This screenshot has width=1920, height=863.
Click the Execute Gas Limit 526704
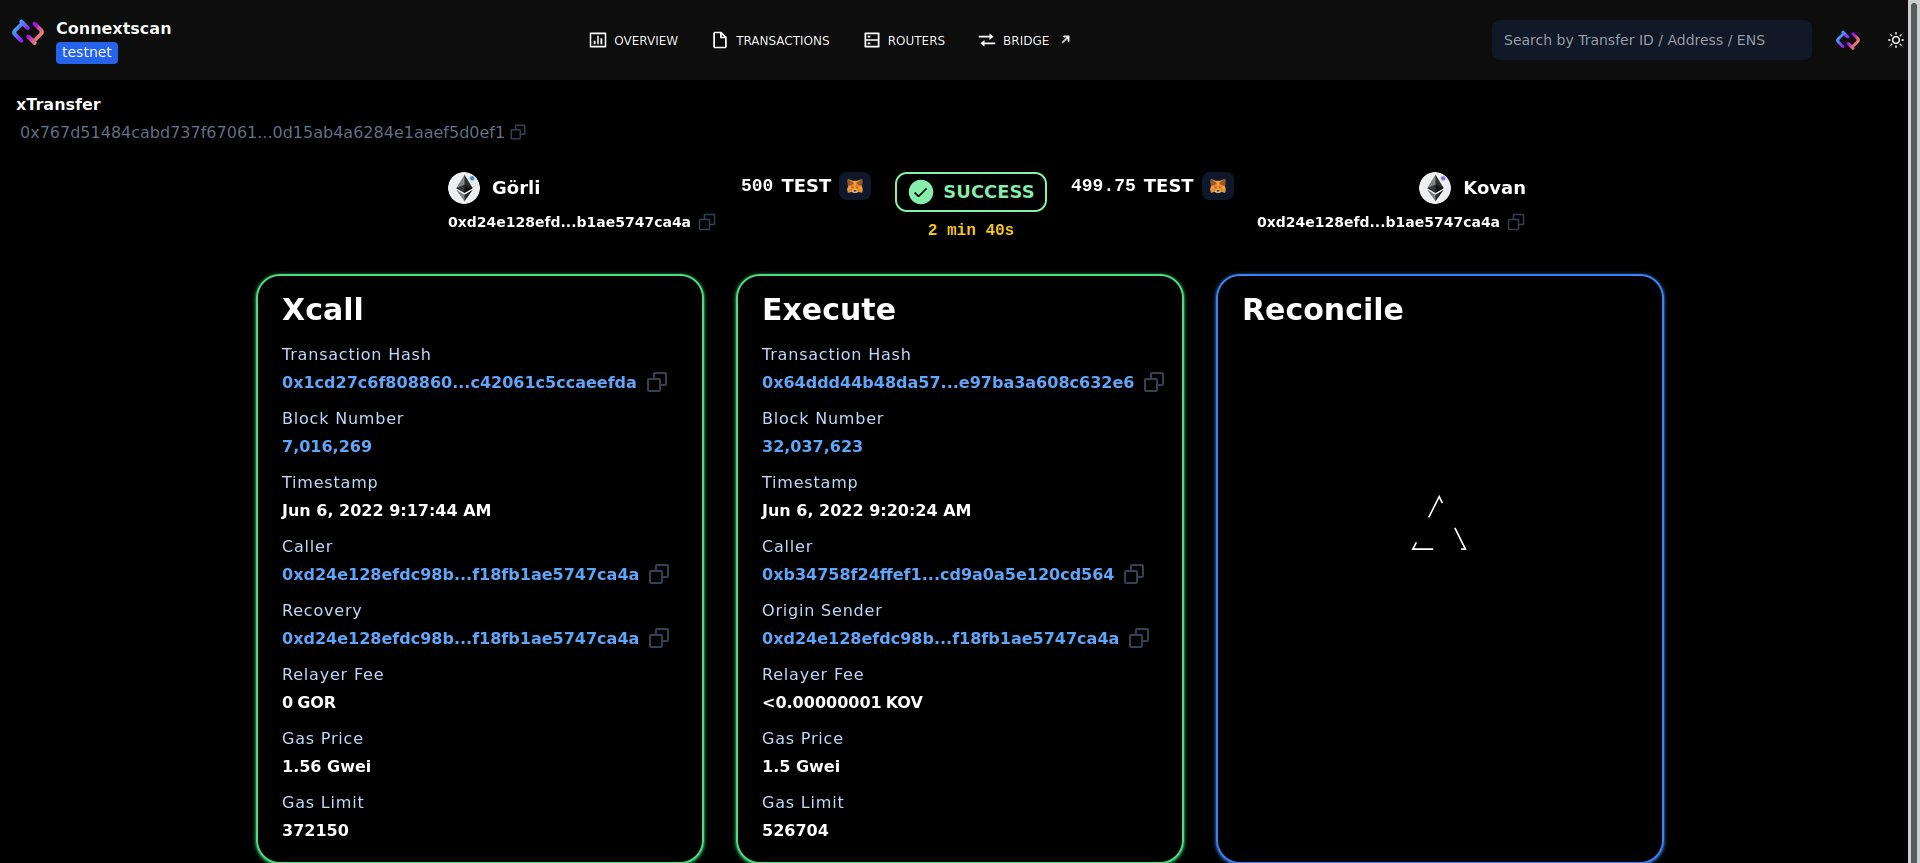(795, 830)
